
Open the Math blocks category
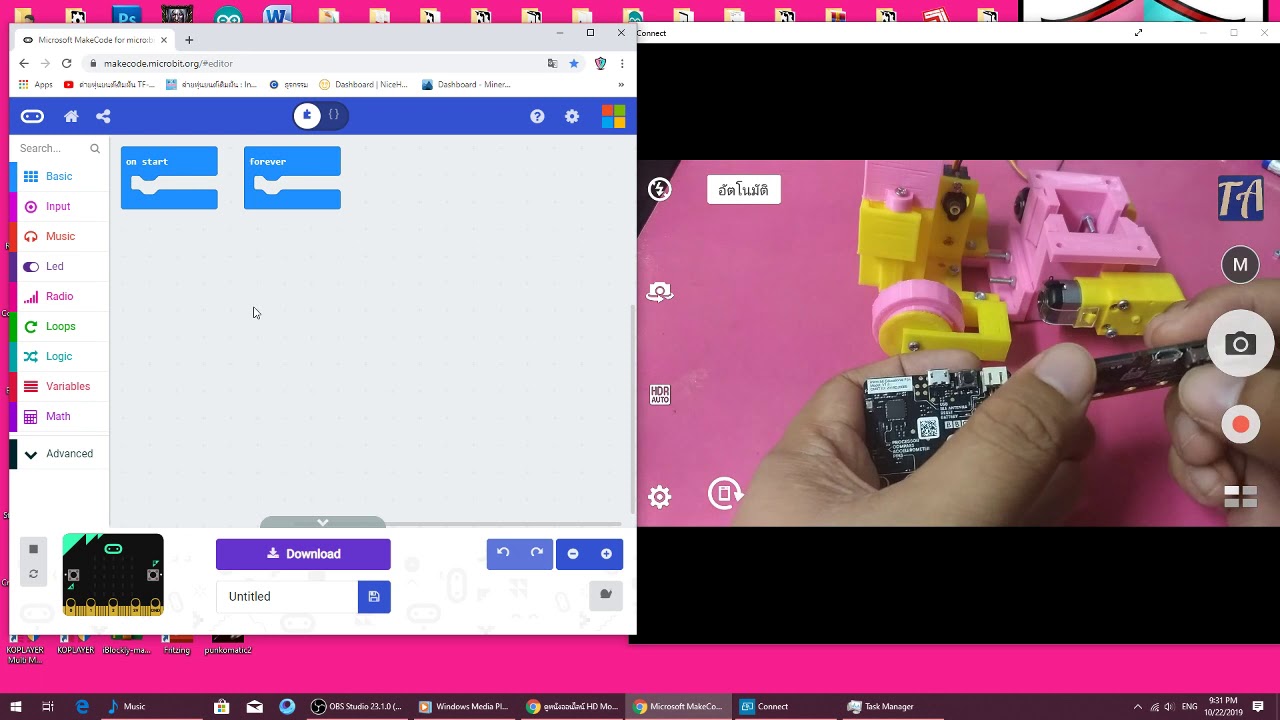coord(60,416)
